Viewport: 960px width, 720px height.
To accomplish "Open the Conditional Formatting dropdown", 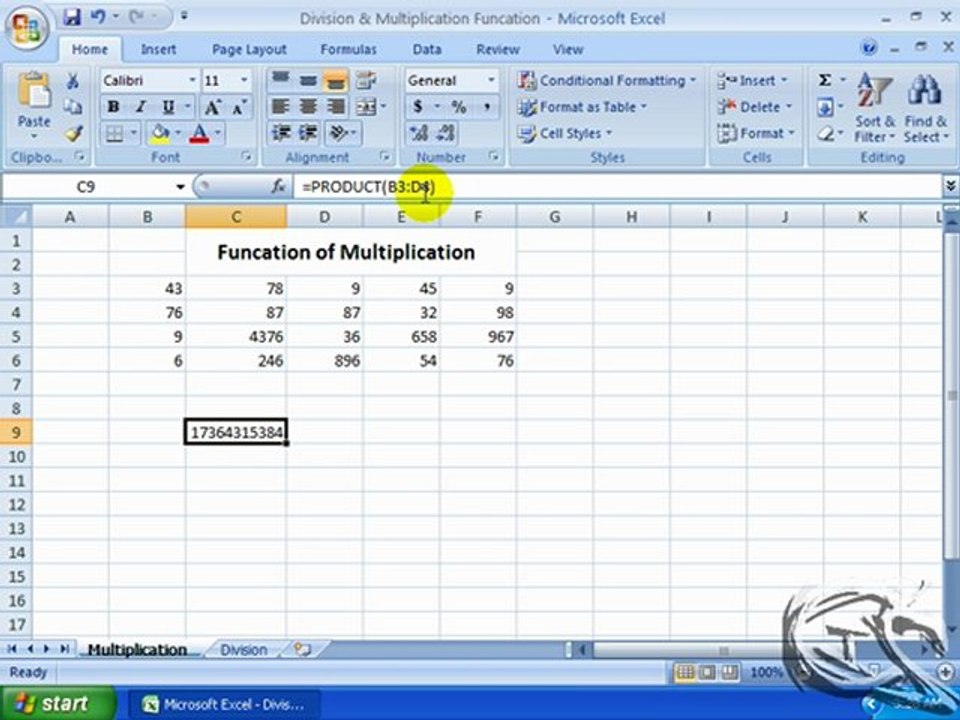I will pos(607,80).
